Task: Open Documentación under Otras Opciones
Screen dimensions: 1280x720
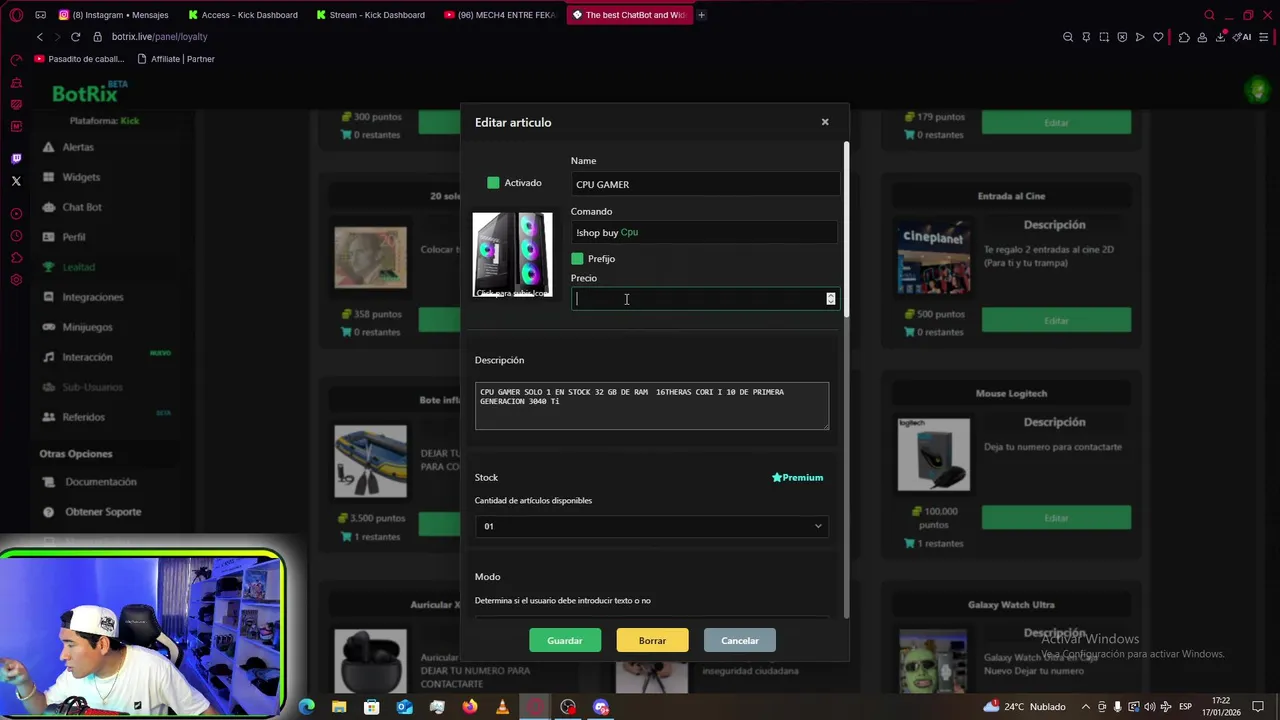Action: click(x=100, y=482)
